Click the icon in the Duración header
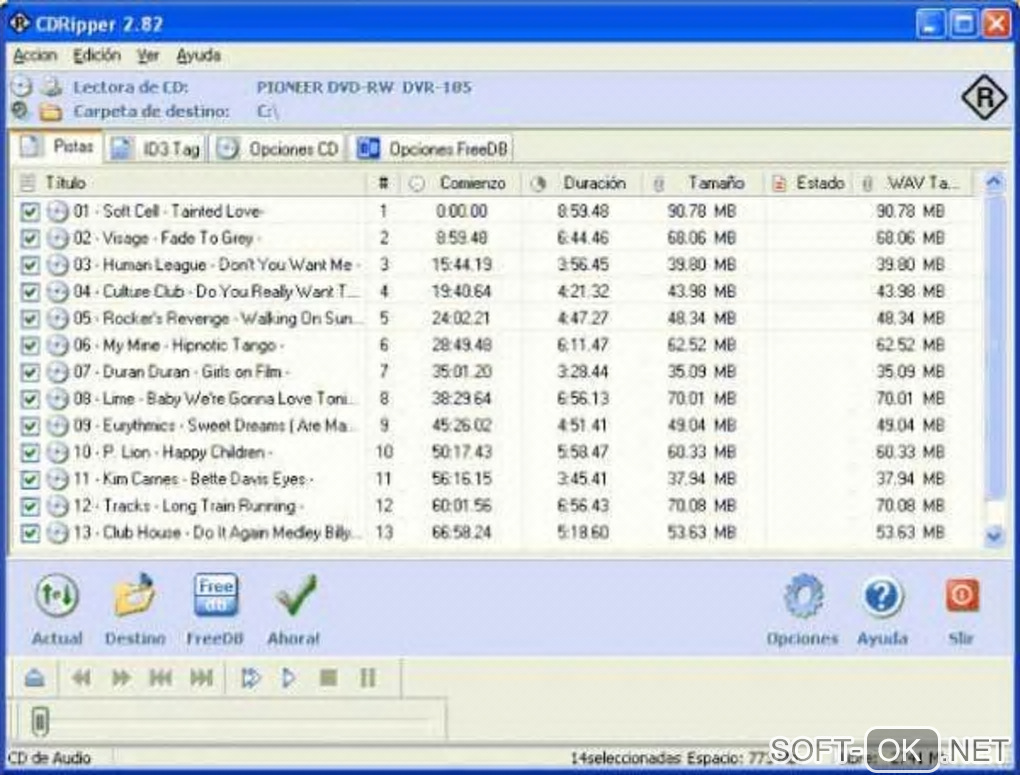1020x775 pixels. pyautogui.click(x=538, y=184)
